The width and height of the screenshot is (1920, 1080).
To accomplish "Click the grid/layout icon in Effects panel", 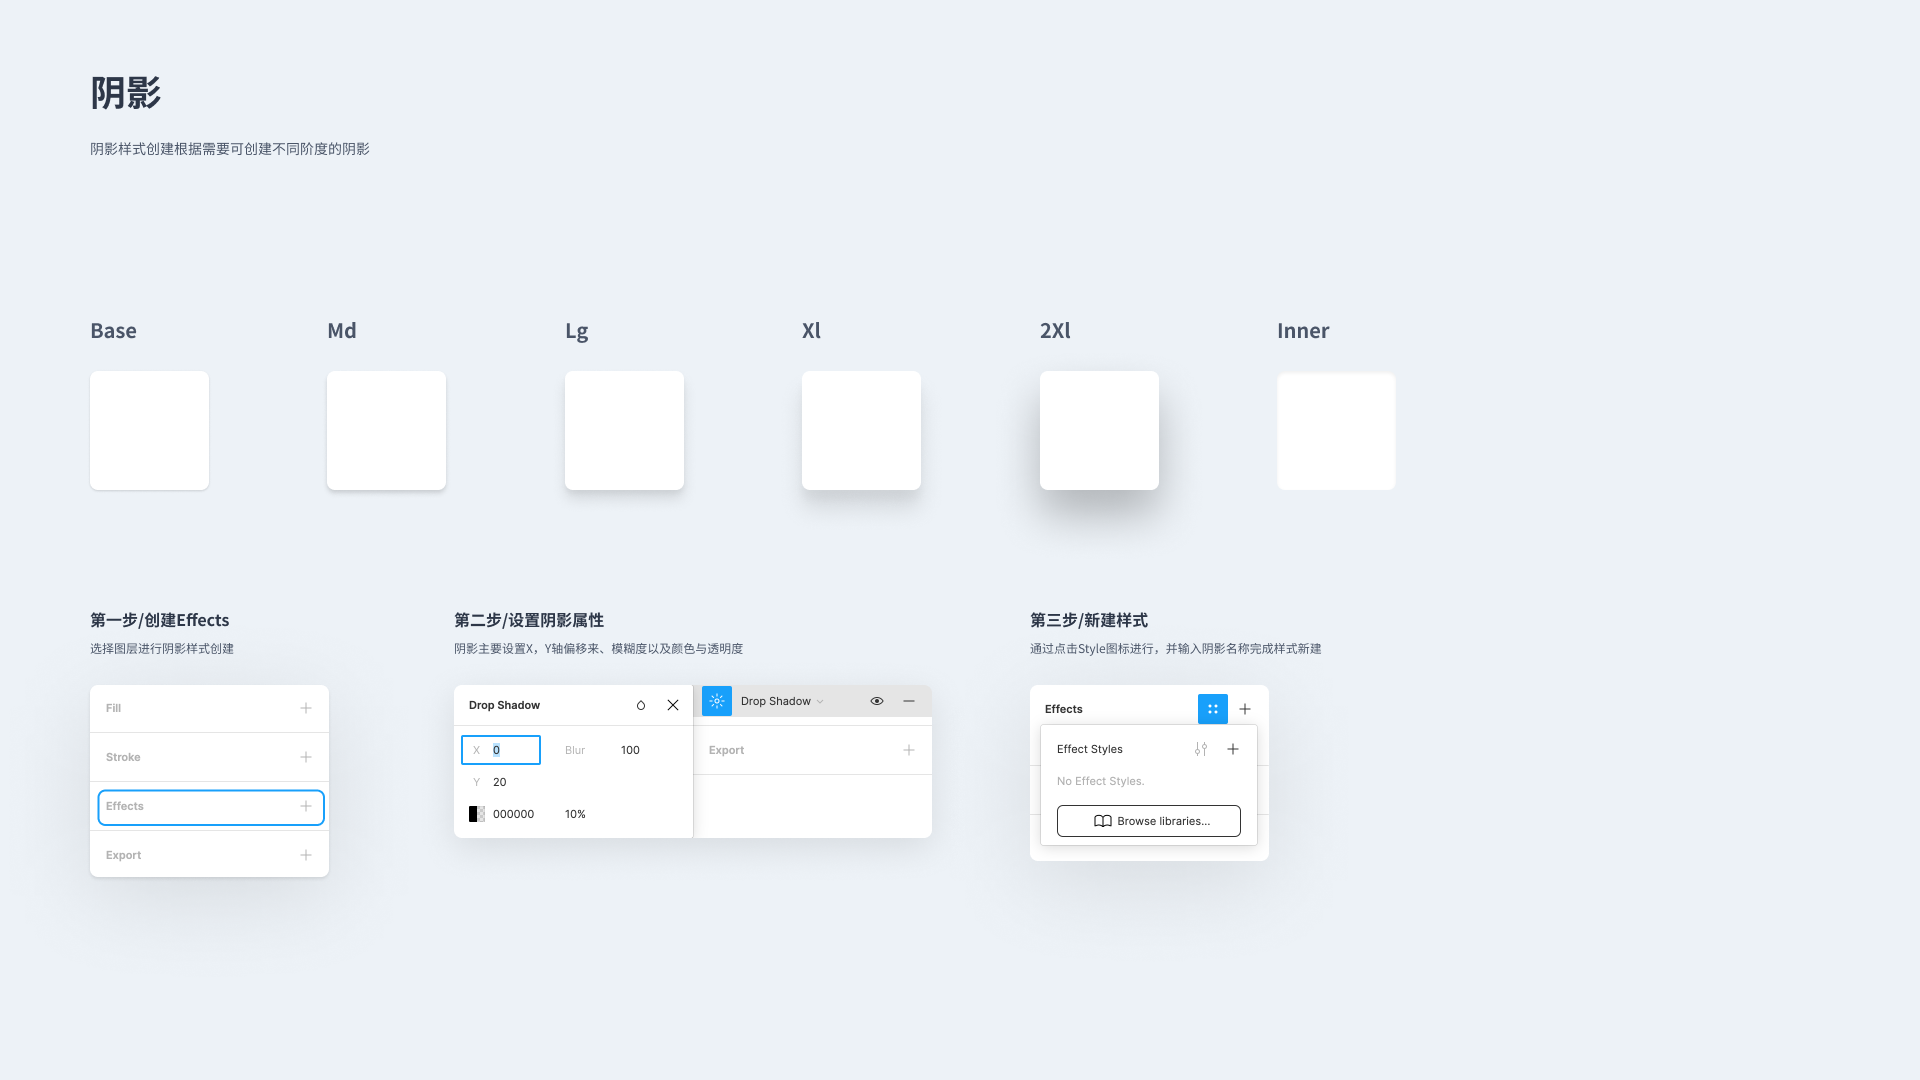I will pyautogui.click(x=1213, y=708).
